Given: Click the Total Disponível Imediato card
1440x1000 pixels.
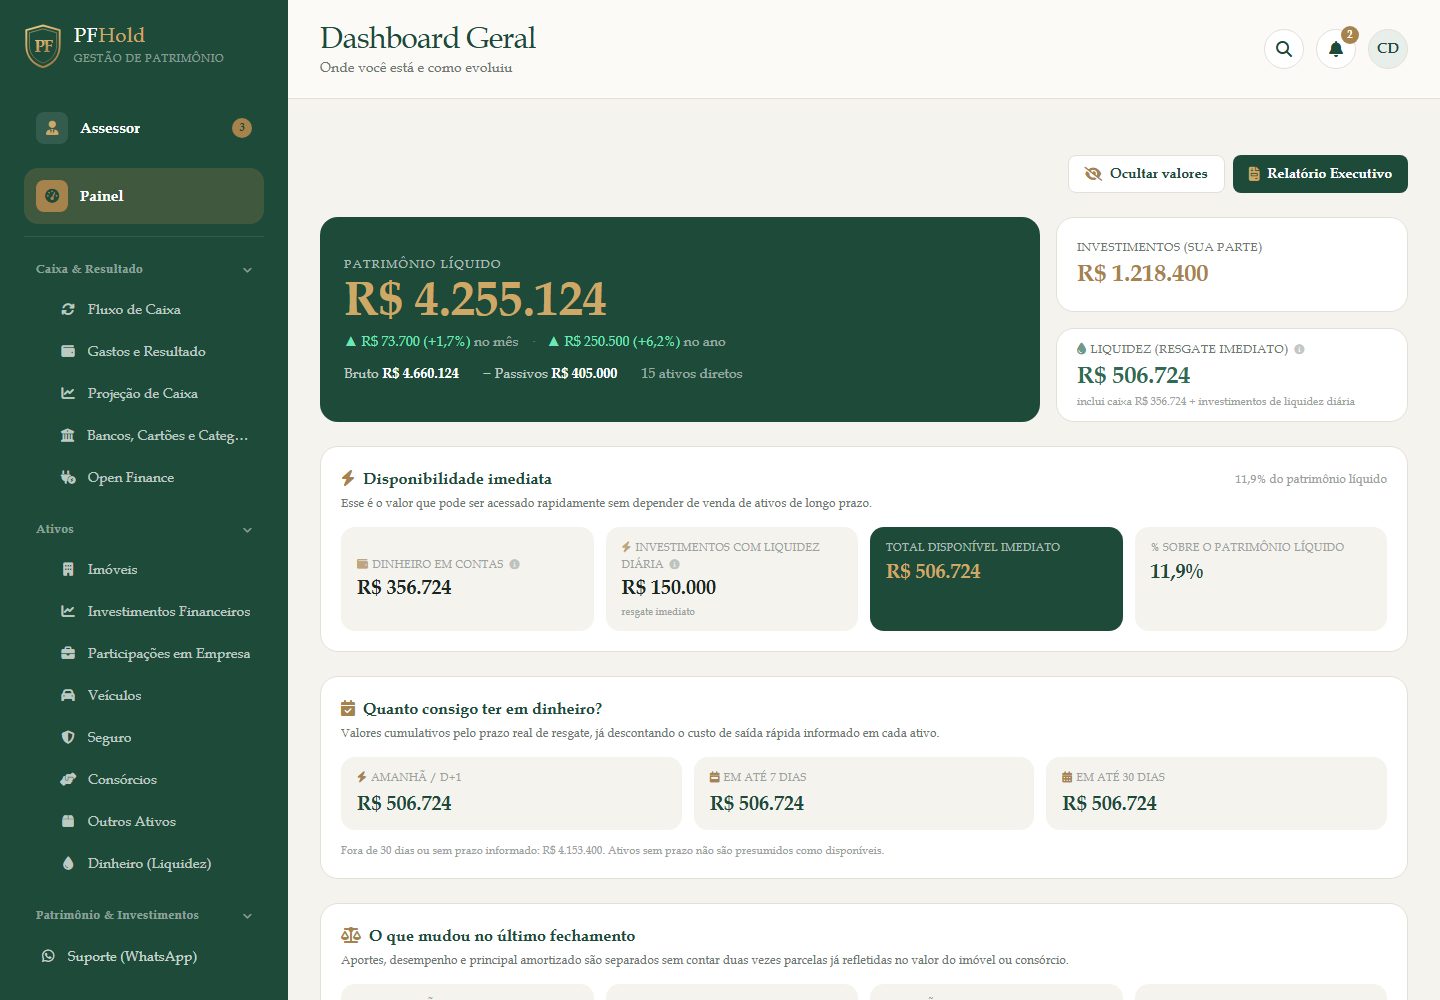Looking at the screenshot, I should [996, 579].
